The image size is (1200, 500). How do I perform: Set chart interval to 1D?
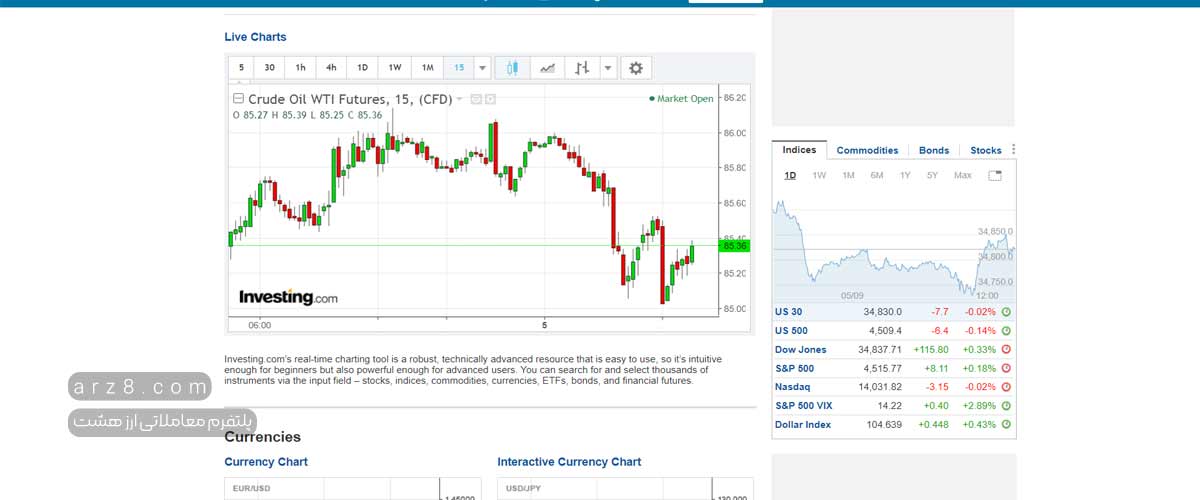point(362,68)
